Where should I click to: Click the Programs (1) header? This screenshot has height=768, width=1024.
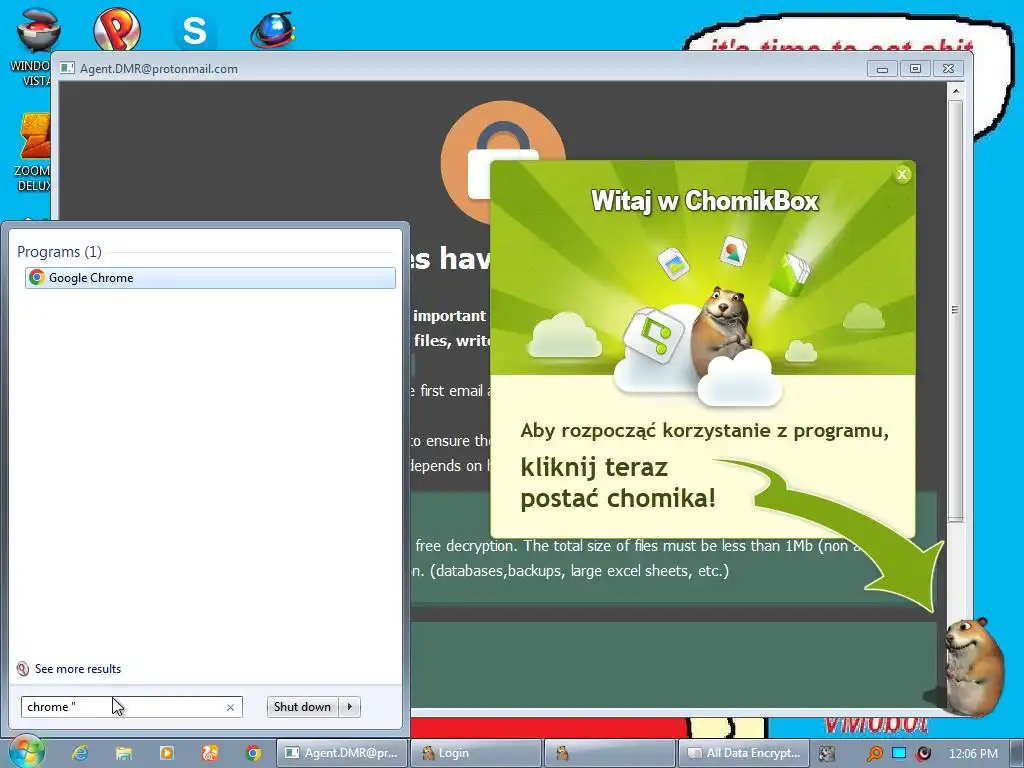pos(59,252)
